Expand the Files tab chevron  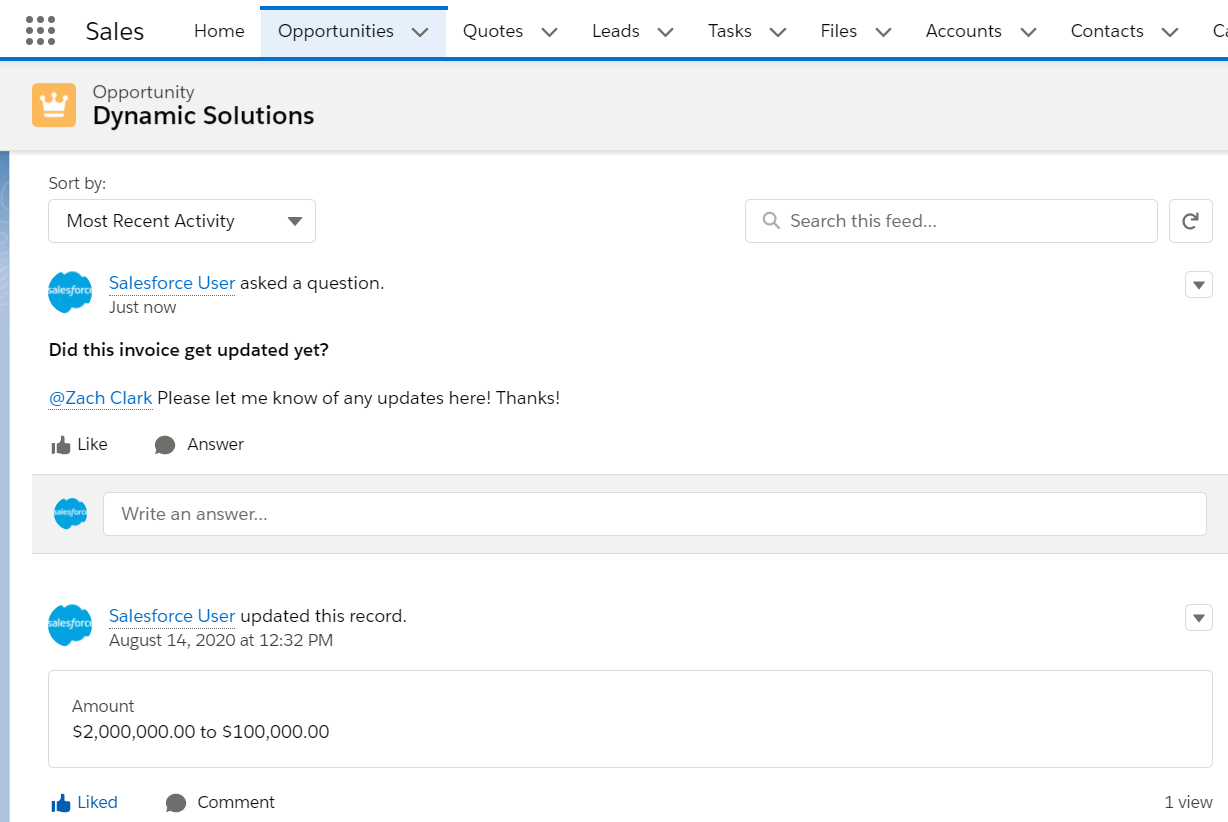883,32
